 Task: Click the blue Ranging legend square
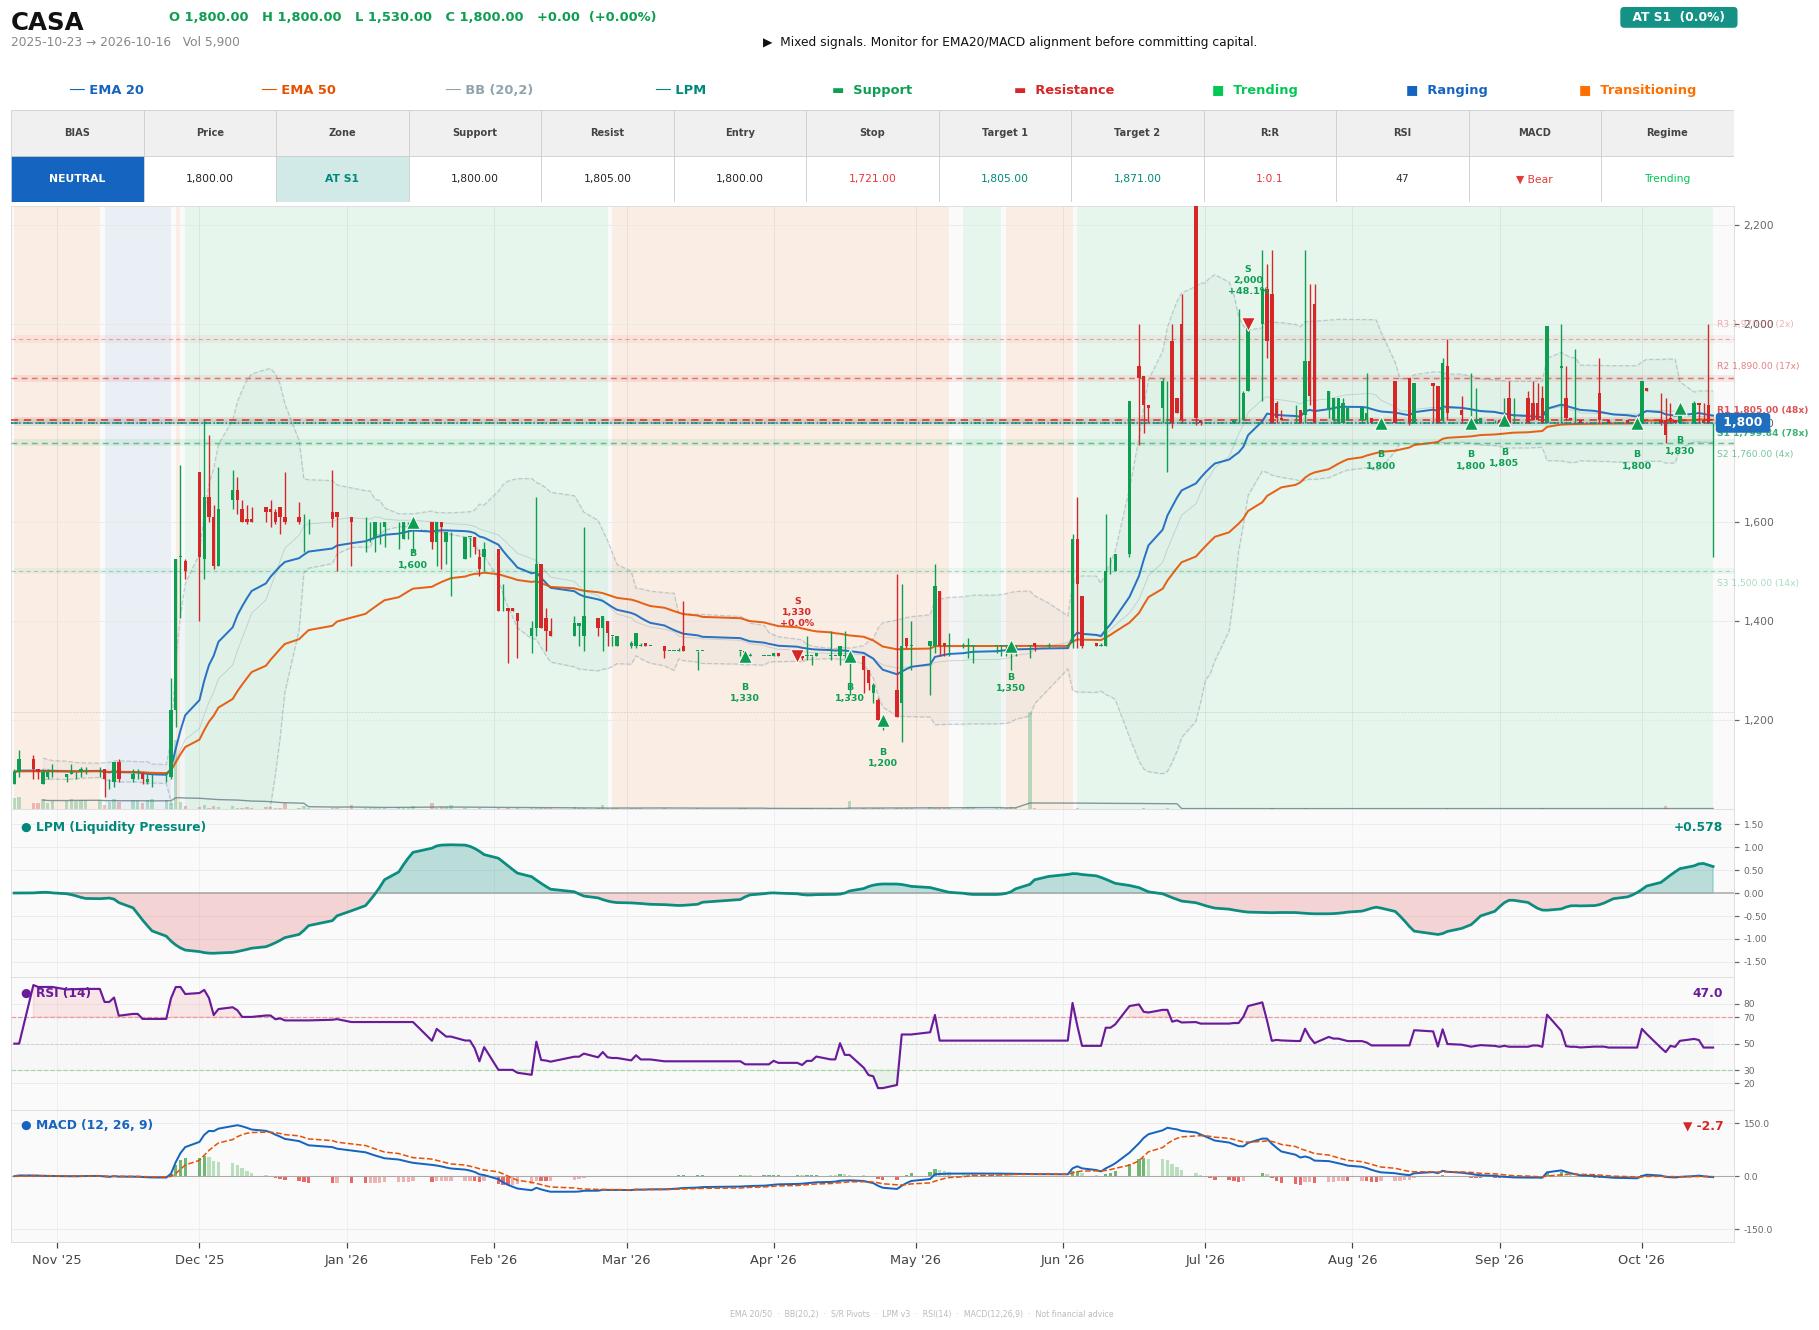tap(1412, 90)
